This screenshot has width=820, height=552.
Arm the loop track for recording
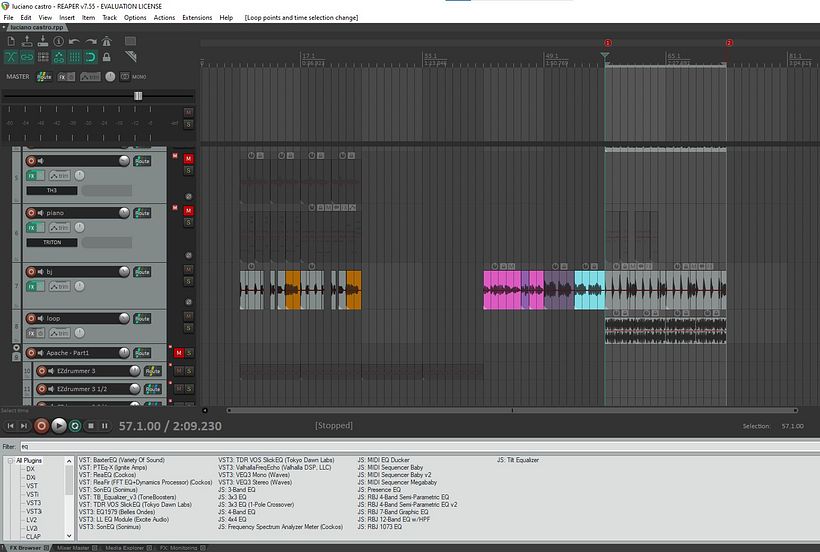pyautogui.click(x=31, y=318)
